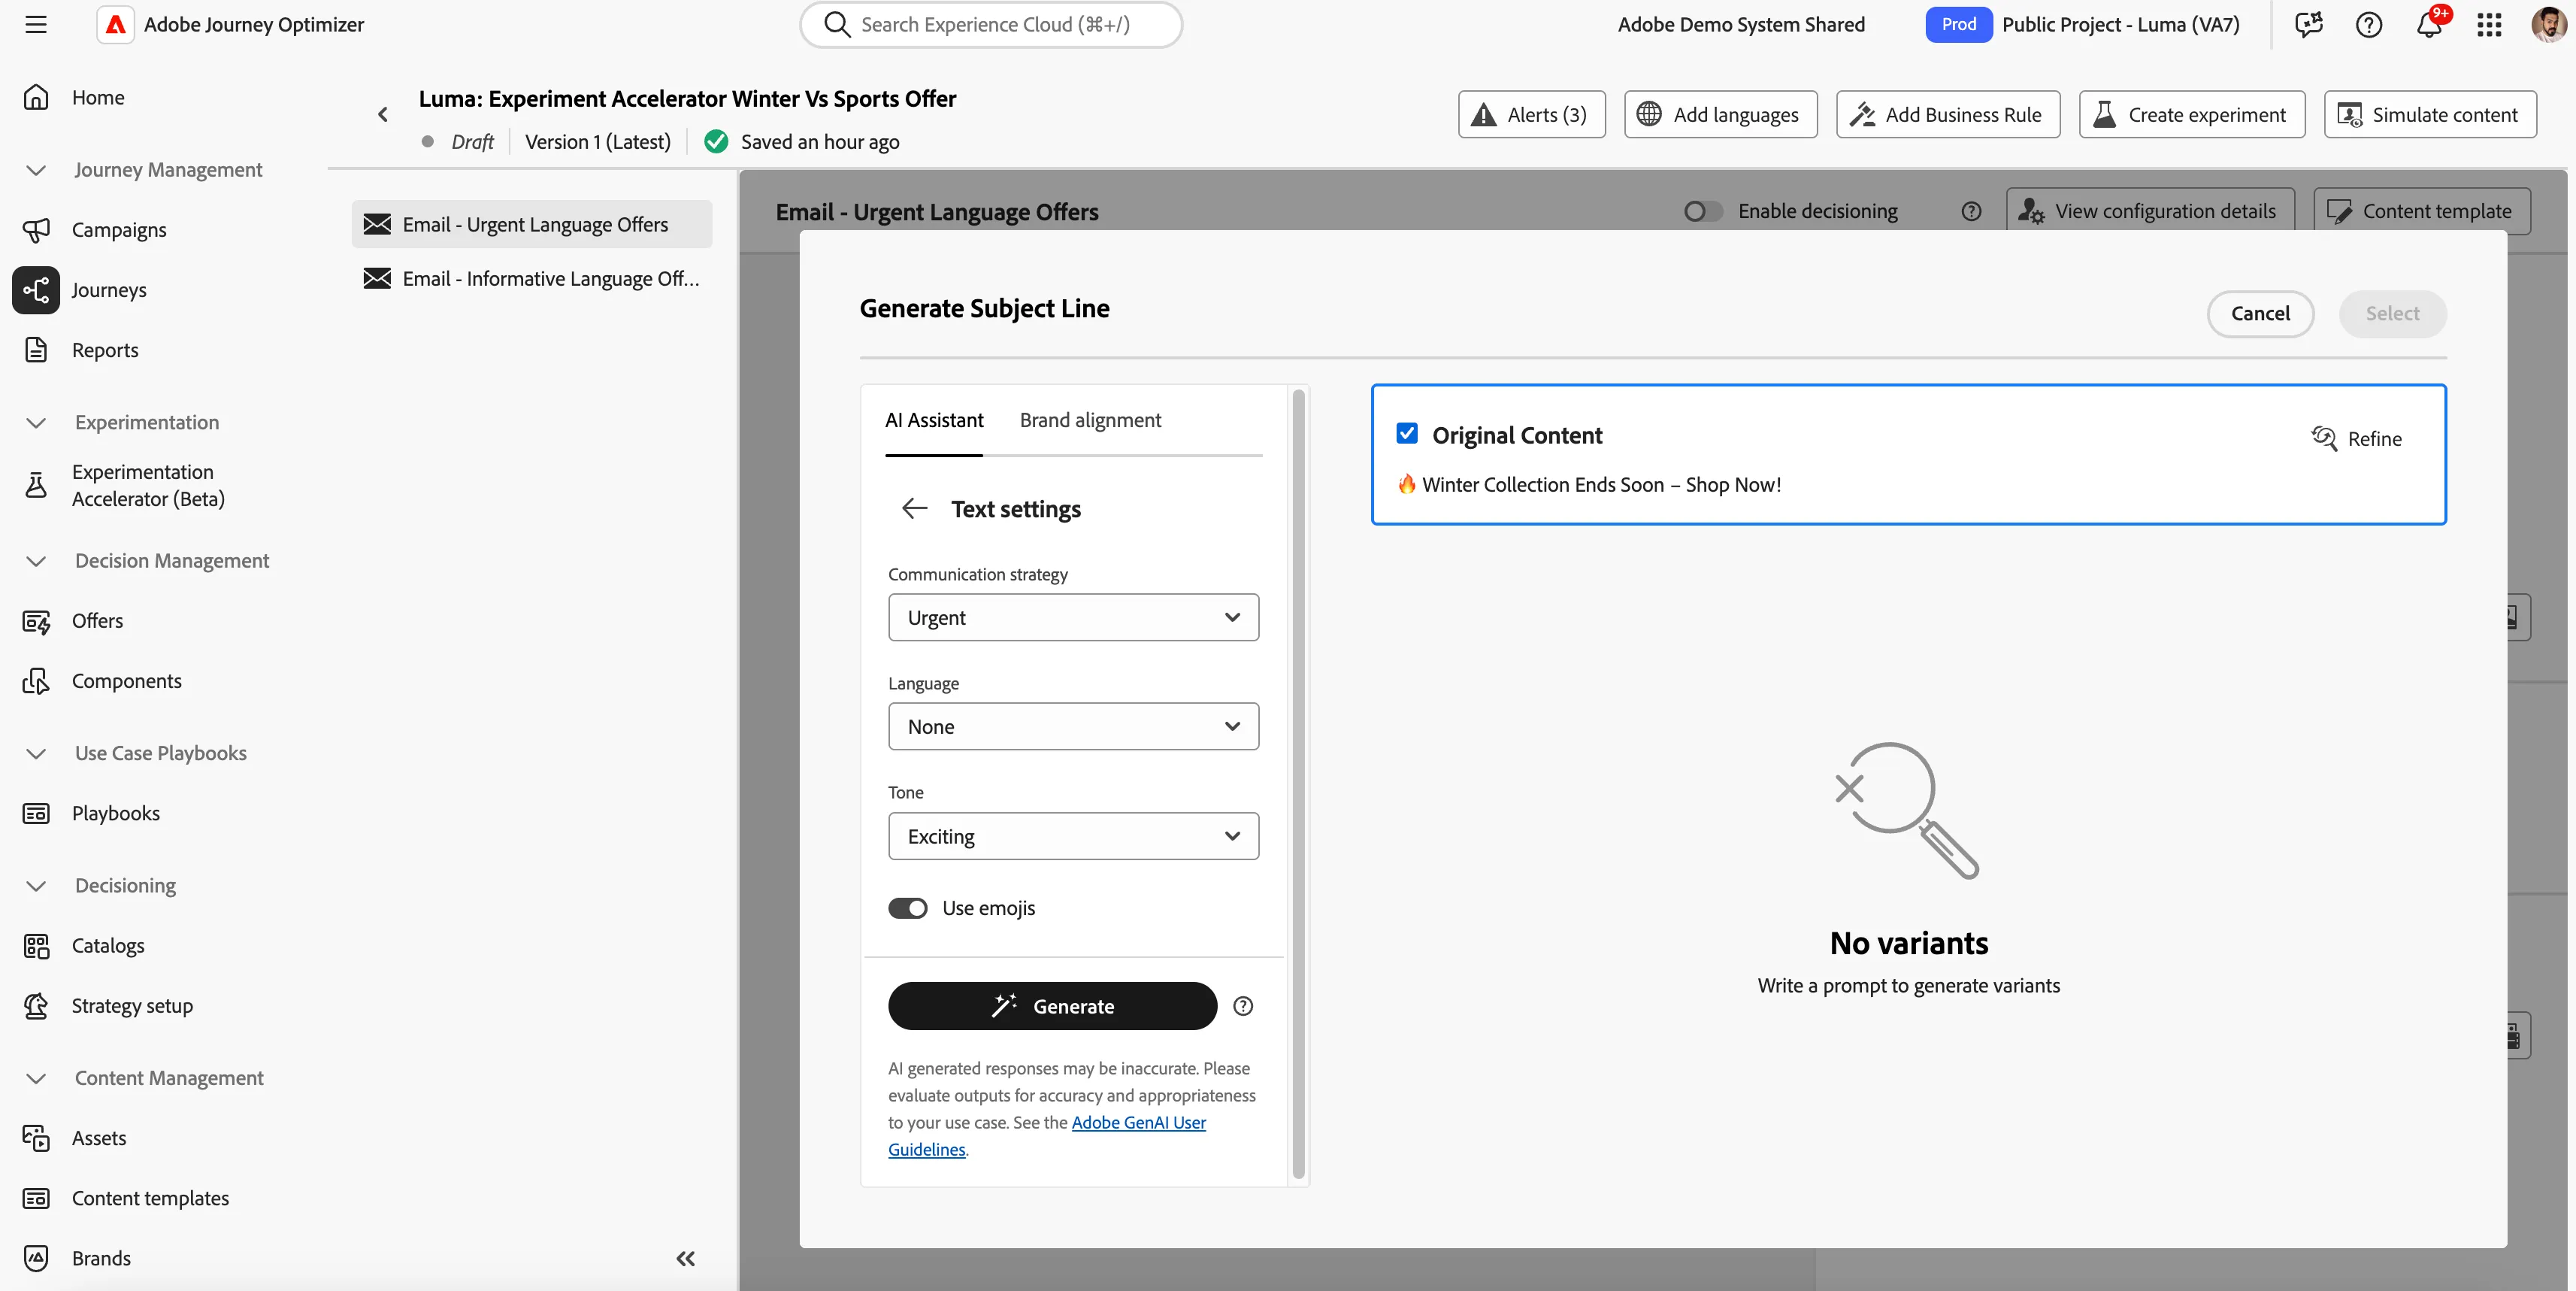The image size is (2576, 1291).
Task: Click the Create experiment button
Action: [2192, 115]
